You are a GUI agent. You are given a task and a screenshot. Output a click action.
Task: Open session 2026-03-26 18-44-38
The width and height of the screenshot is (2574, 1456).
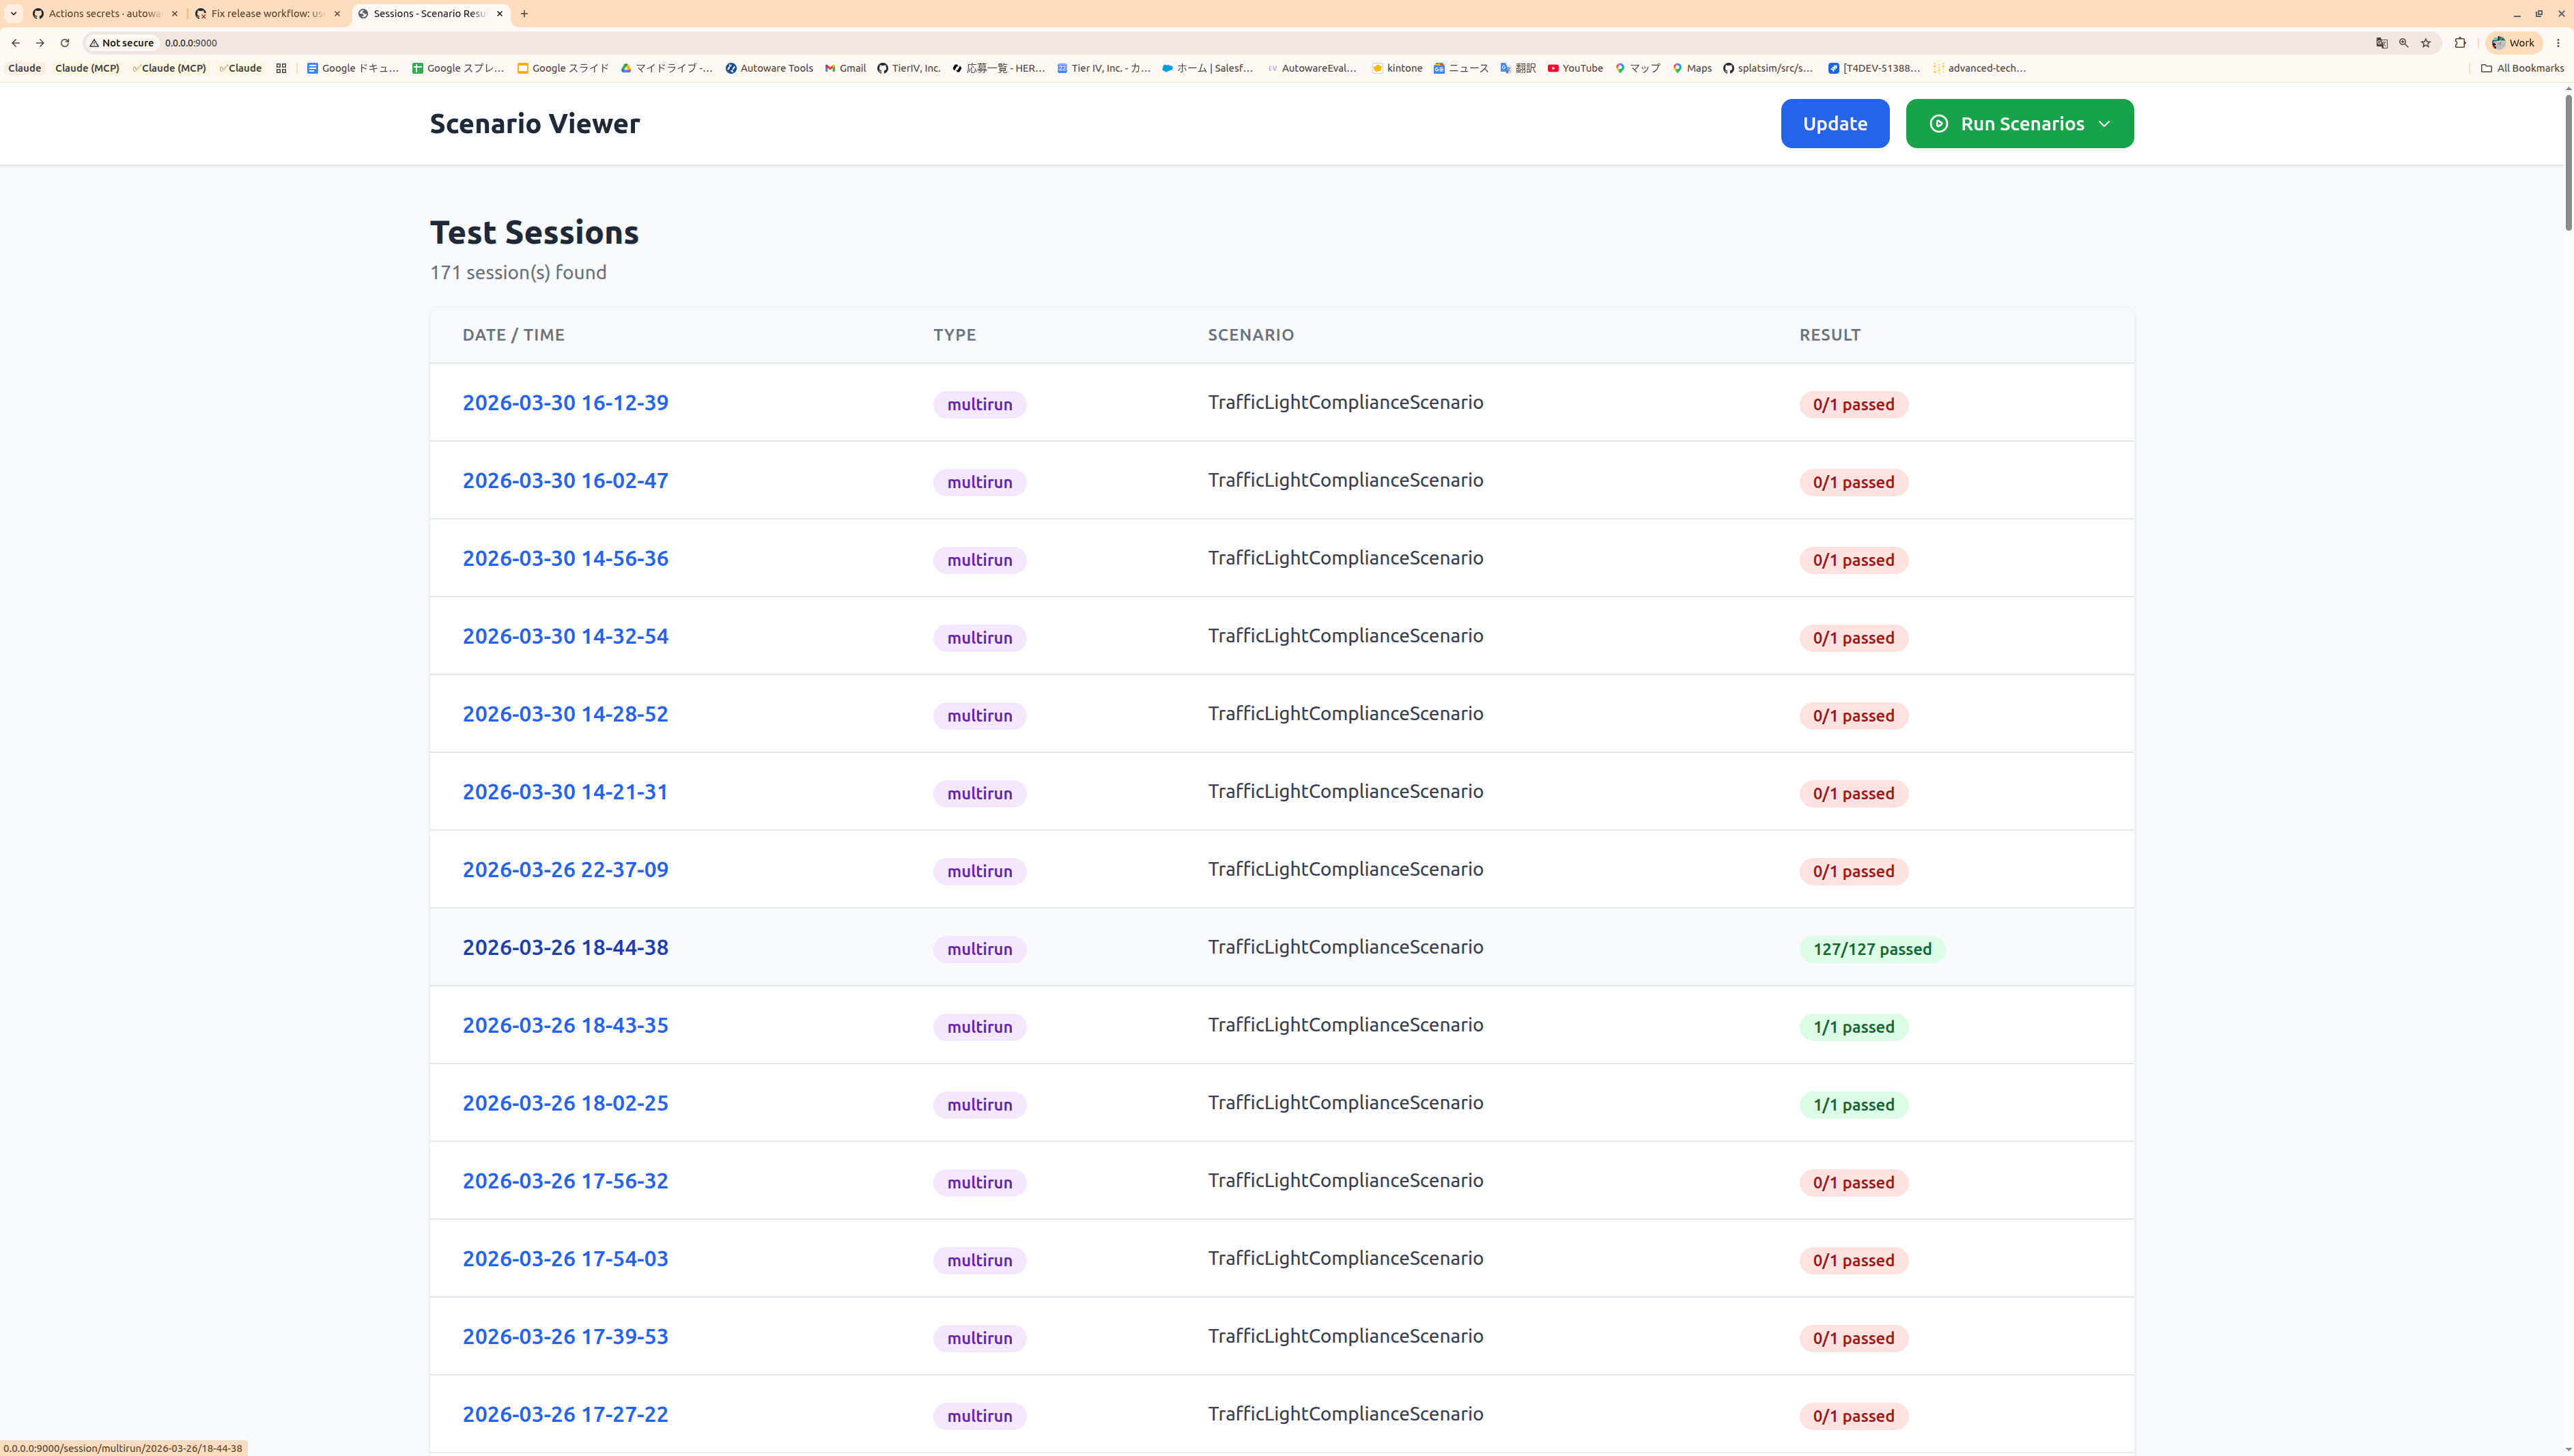[x=565, y=947]
